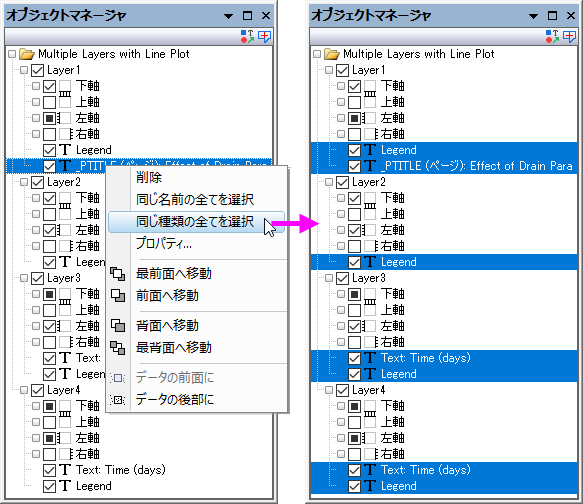
Task: Open プロパティ... from the context menu
Action: click(164, 243)
